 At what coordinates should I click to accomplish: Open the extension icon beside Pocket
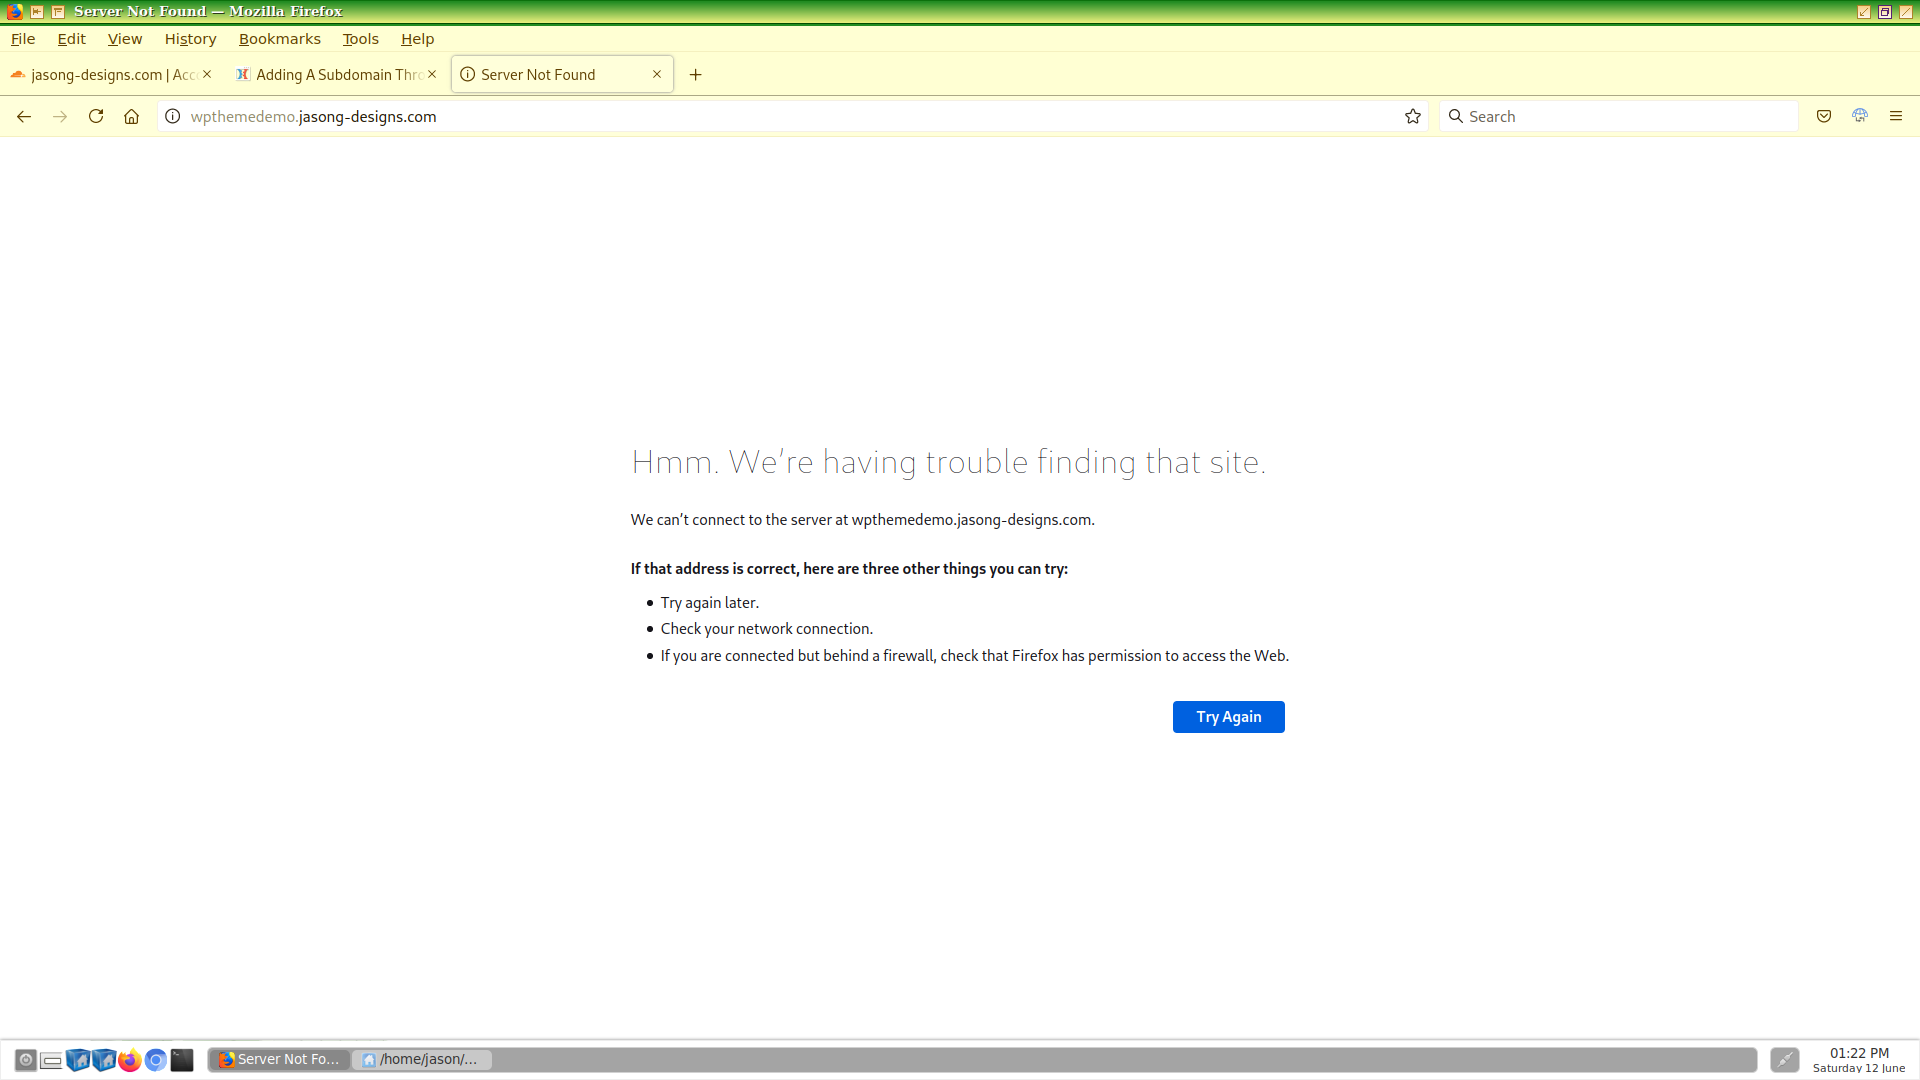[1860, 117]
